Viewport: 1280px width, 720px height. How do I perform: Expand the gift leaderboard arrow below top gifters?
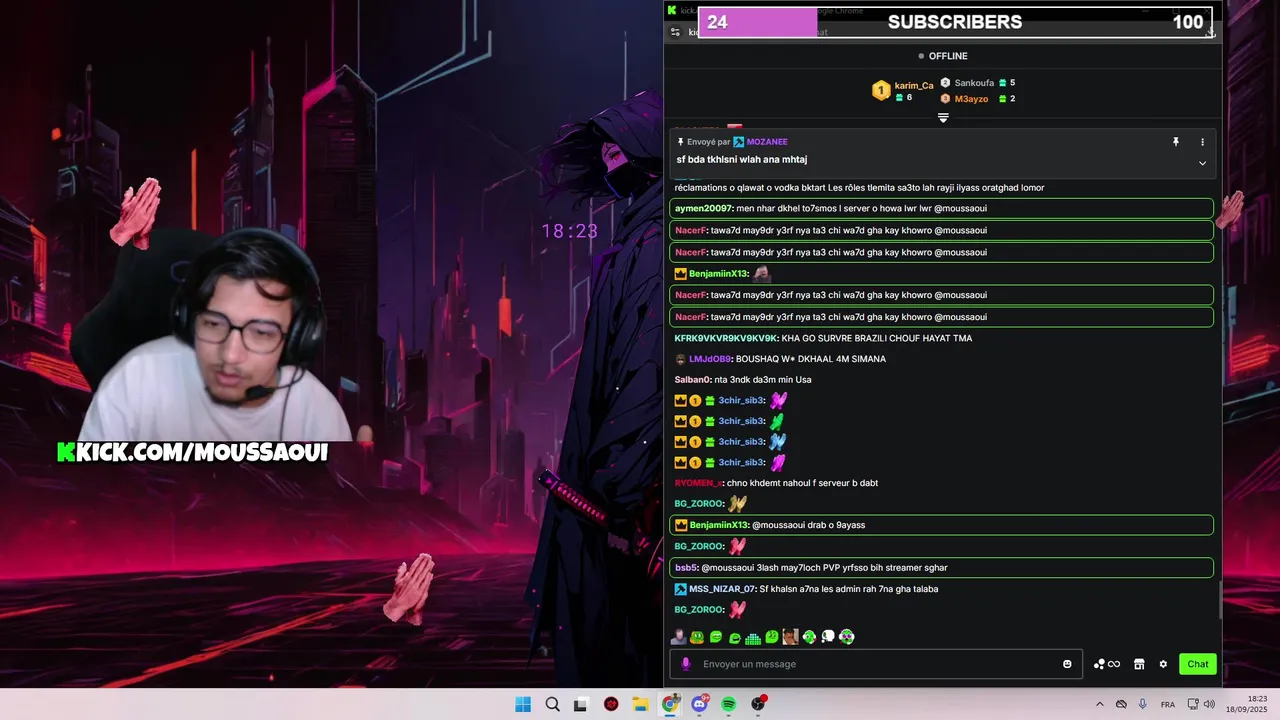[943, 118]
